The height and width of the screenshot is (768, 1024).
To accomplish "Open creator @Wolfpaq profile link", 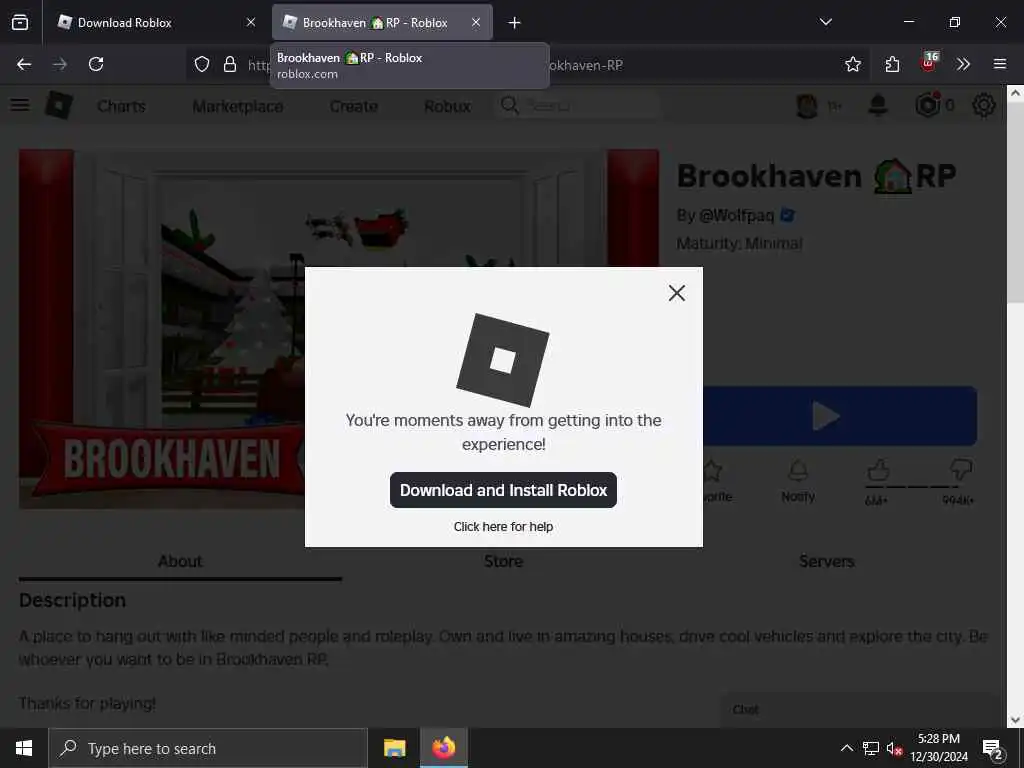I will [x=736, y=216].
